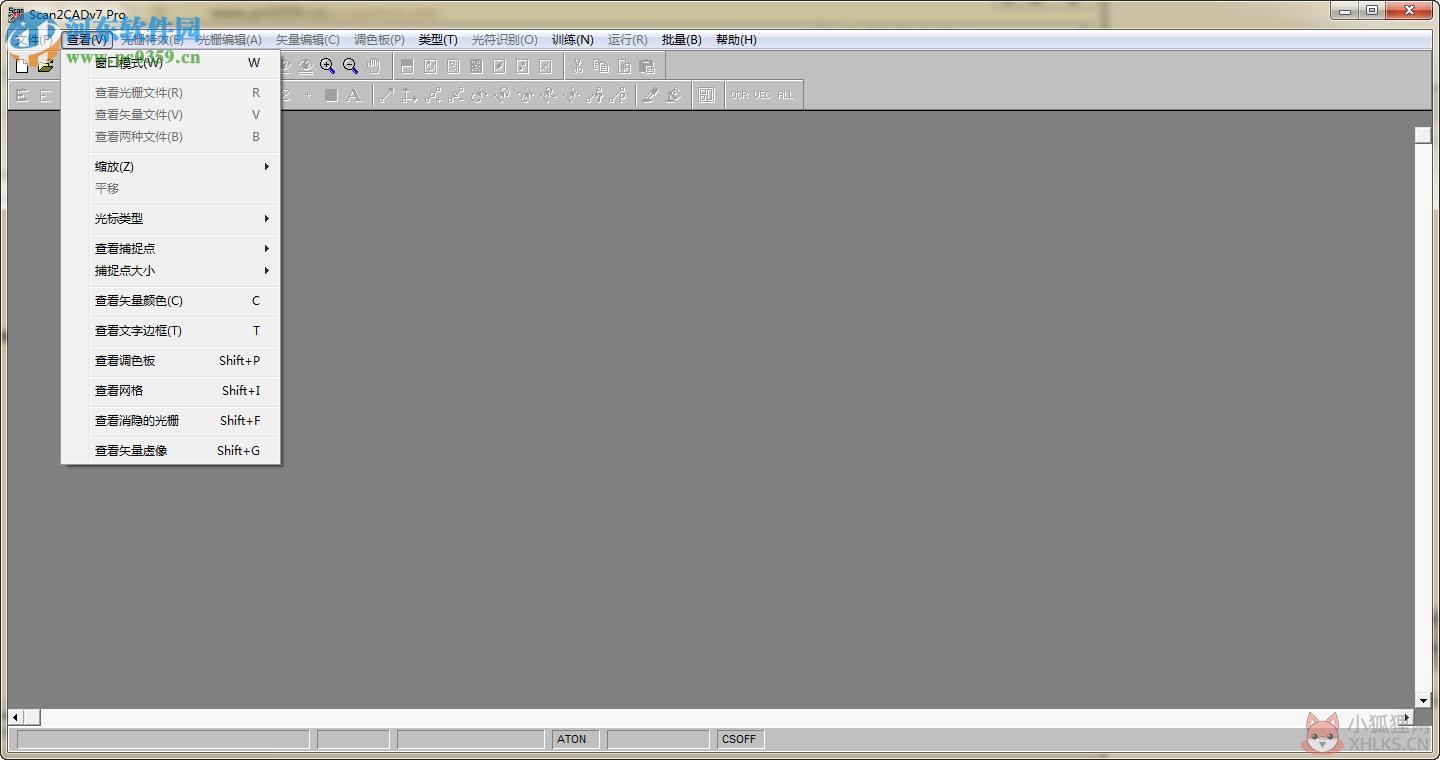Click greyed 平移 menu entry
This screenshot has width=1440, height=760.
pyautogui.click(x=171, y=189)
